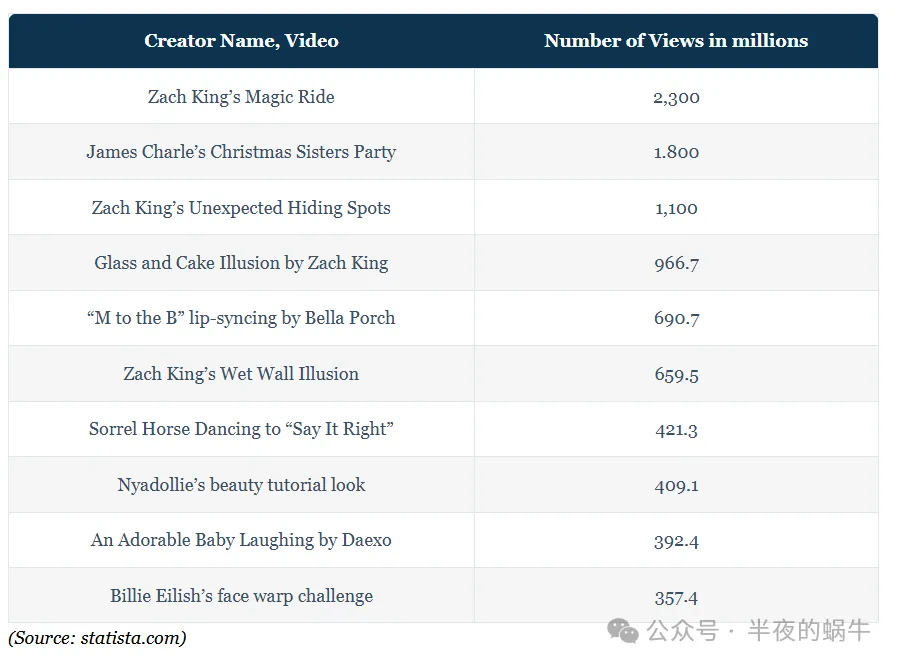899x666 pixels.
Task: Select the 357.4 views cell
Action: [x=677, y=596]
